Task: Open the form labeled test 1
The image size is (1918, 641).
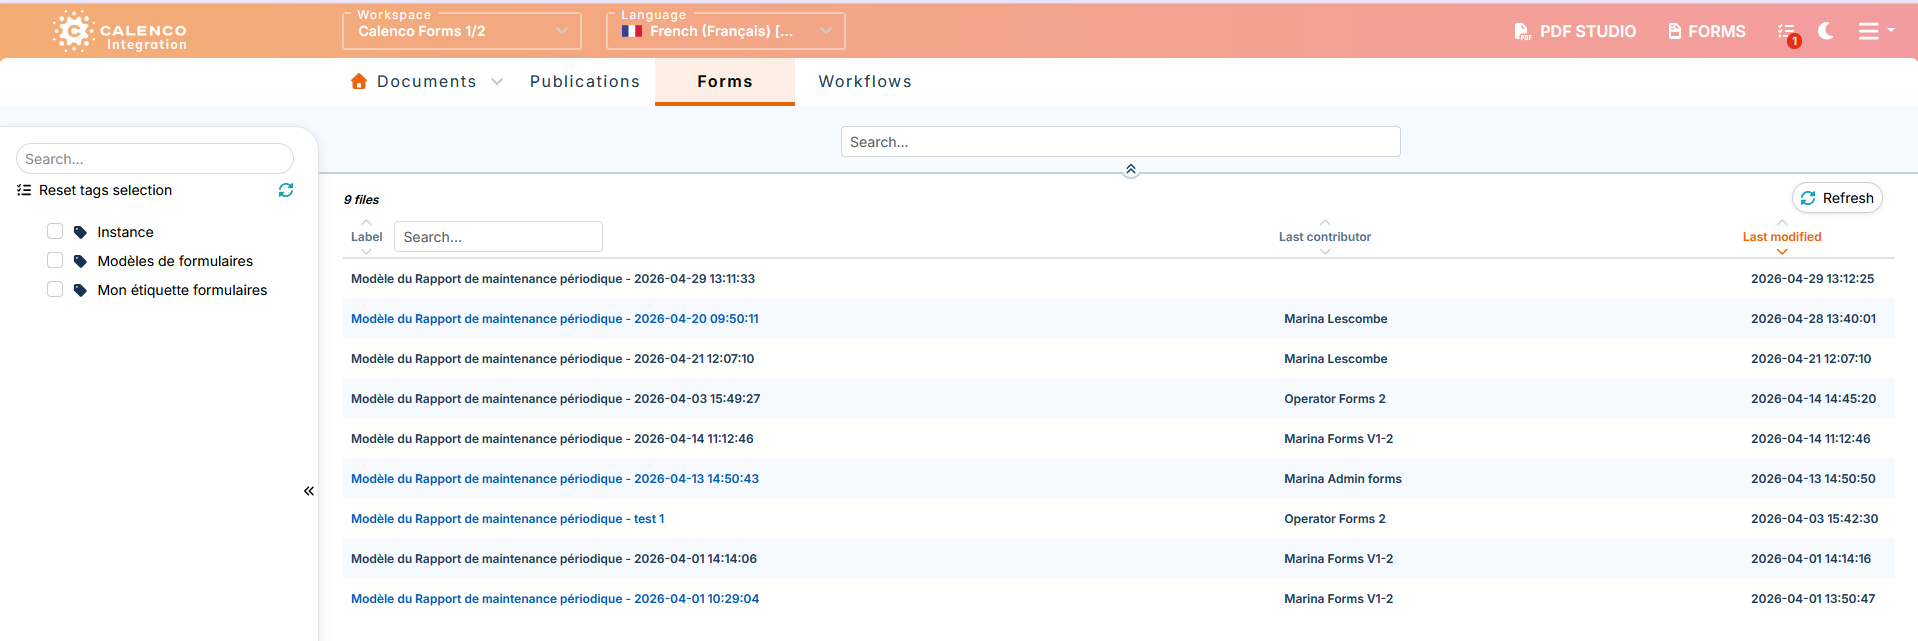Action: click(508, 519)
